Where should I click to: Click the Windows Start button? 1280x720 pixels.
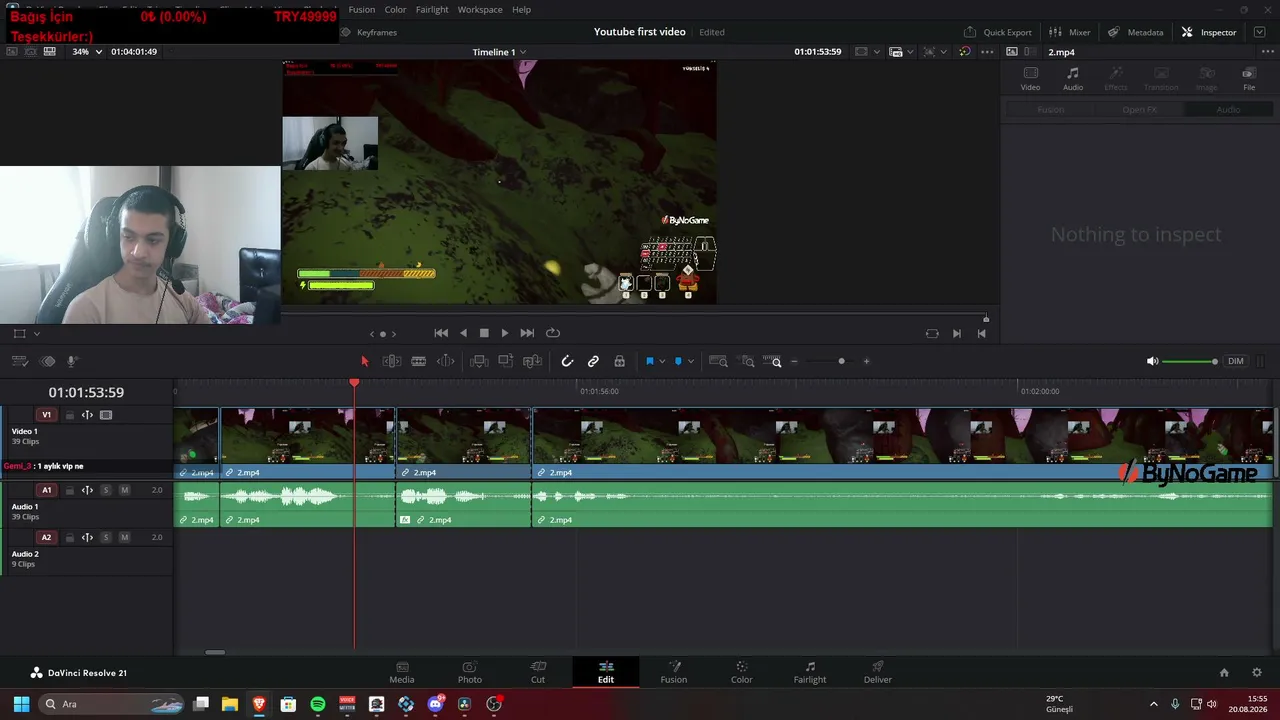(x=21, y=704)
